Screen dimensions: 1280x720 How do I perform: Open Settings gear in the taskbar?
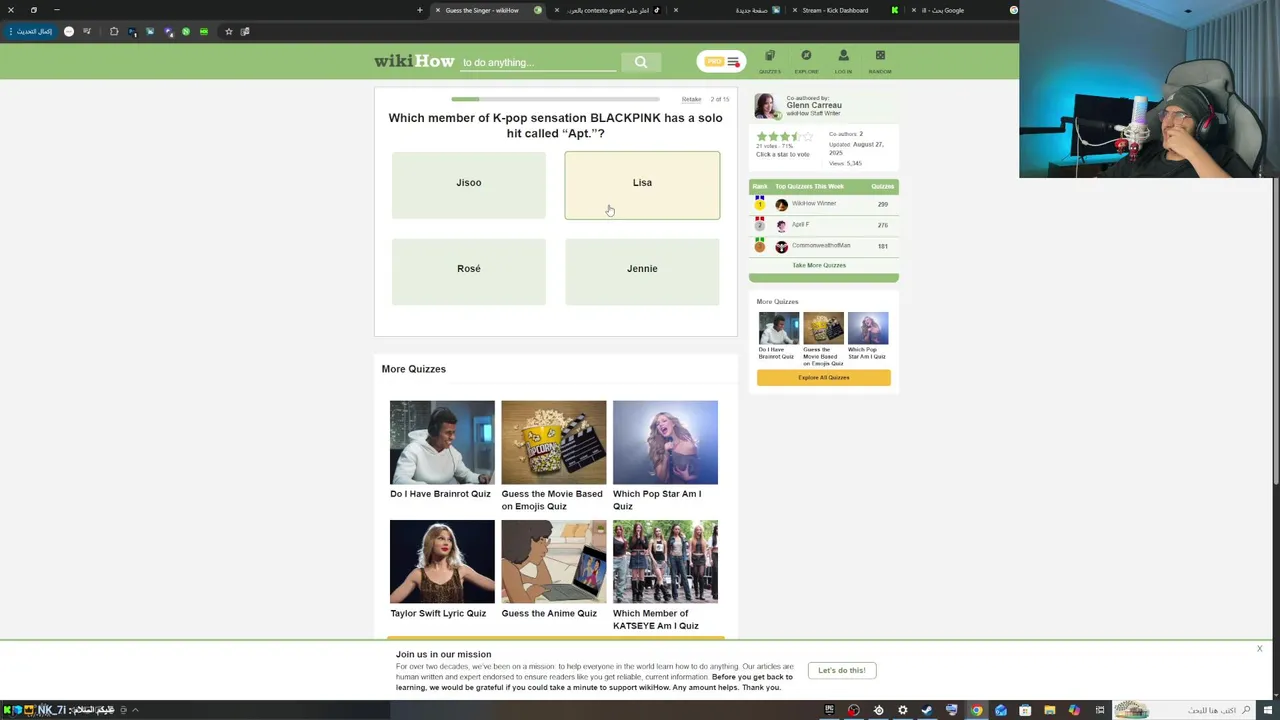tap(902, 710)
